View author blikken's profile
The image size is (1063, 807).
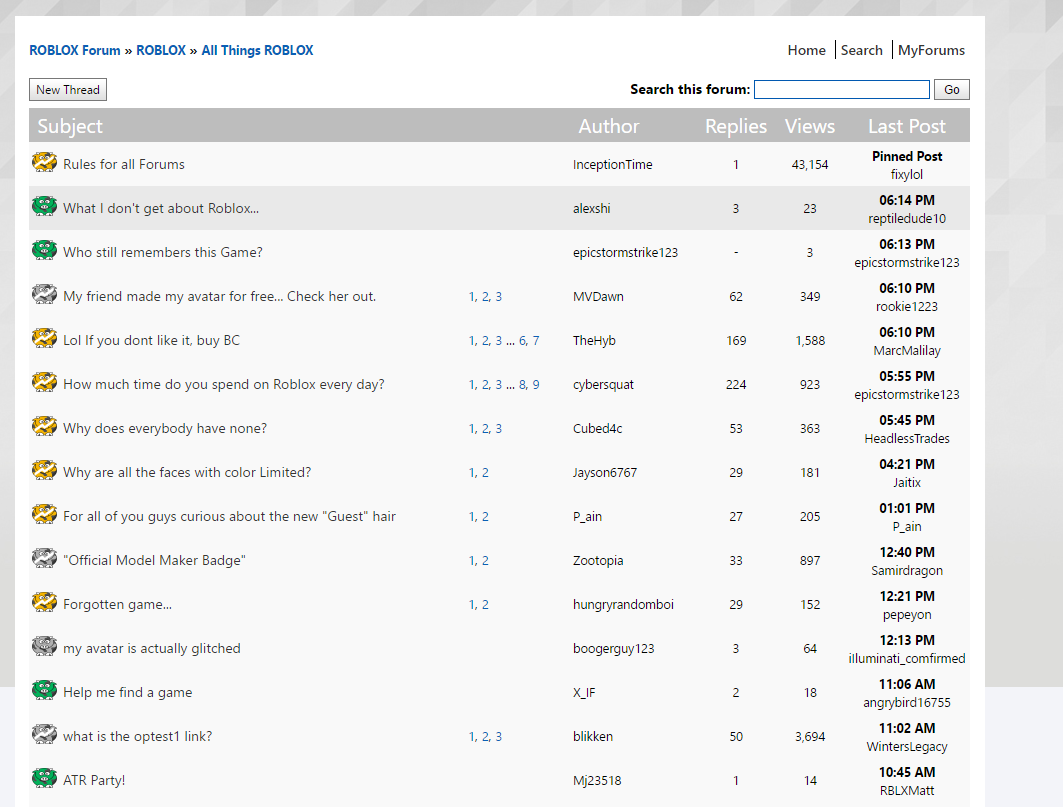point(593,736)
